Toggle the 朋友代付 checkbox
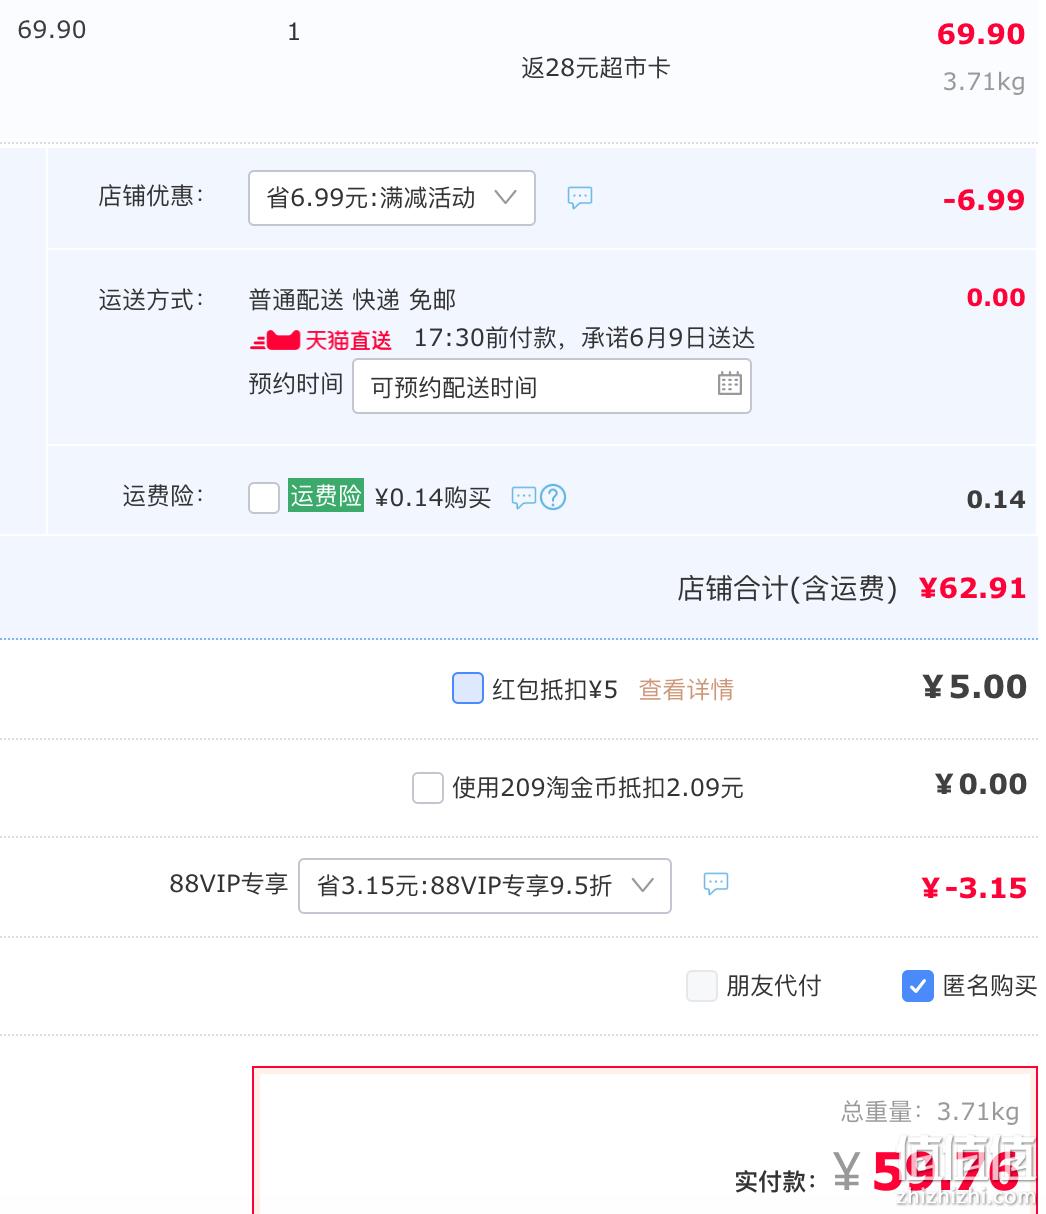Image resolution: width=1046 pixels, height=1214 pixels. tap(702, 986)
